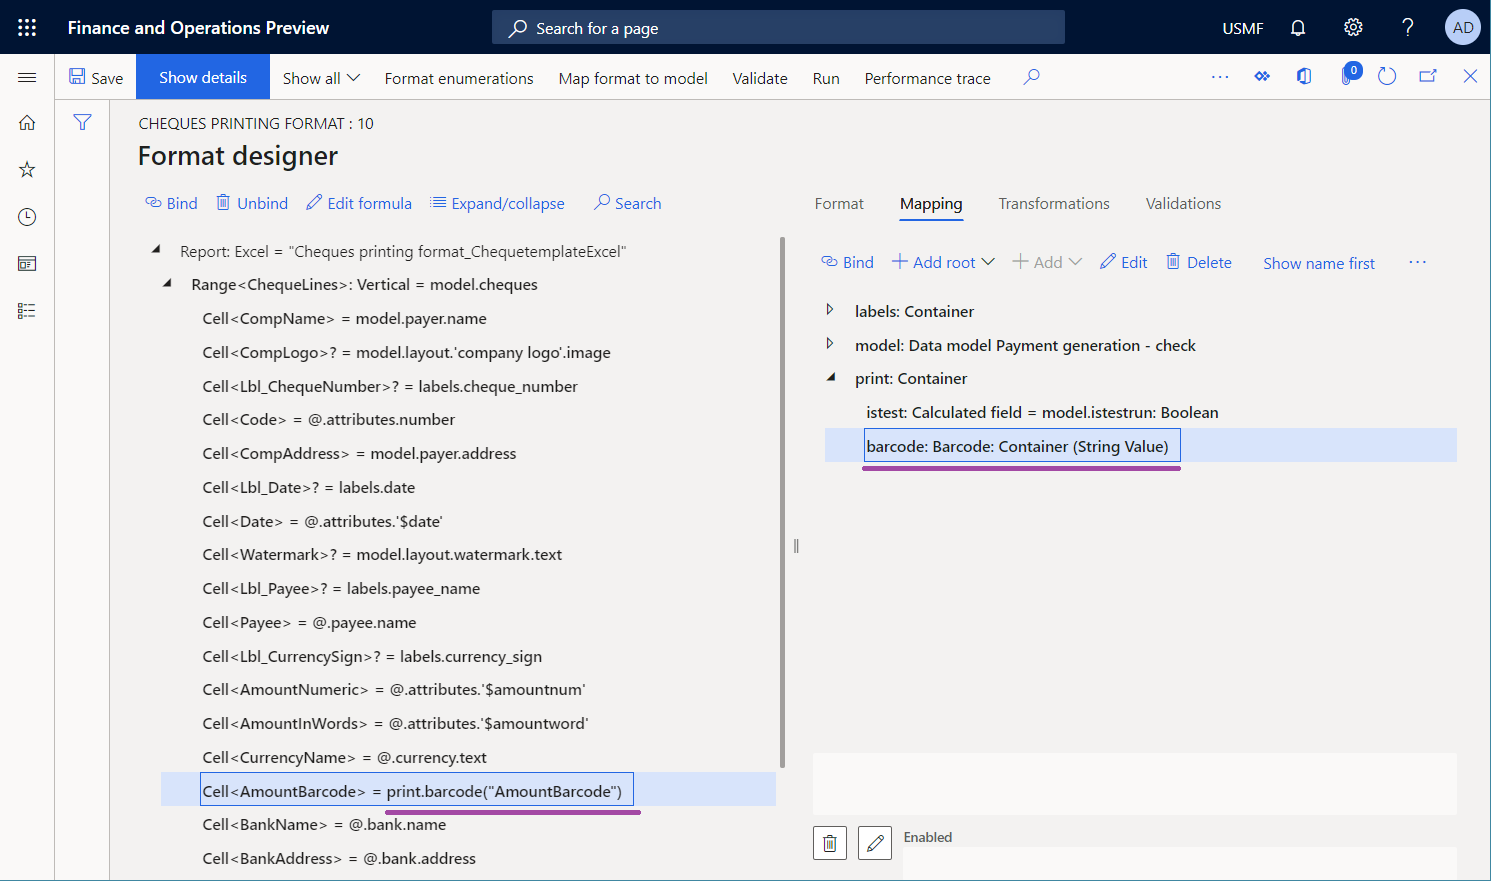Open the Add dropdown in mapping toolbar
1491x881 pixels.
pyautogui.click(x=1047, y=262)
